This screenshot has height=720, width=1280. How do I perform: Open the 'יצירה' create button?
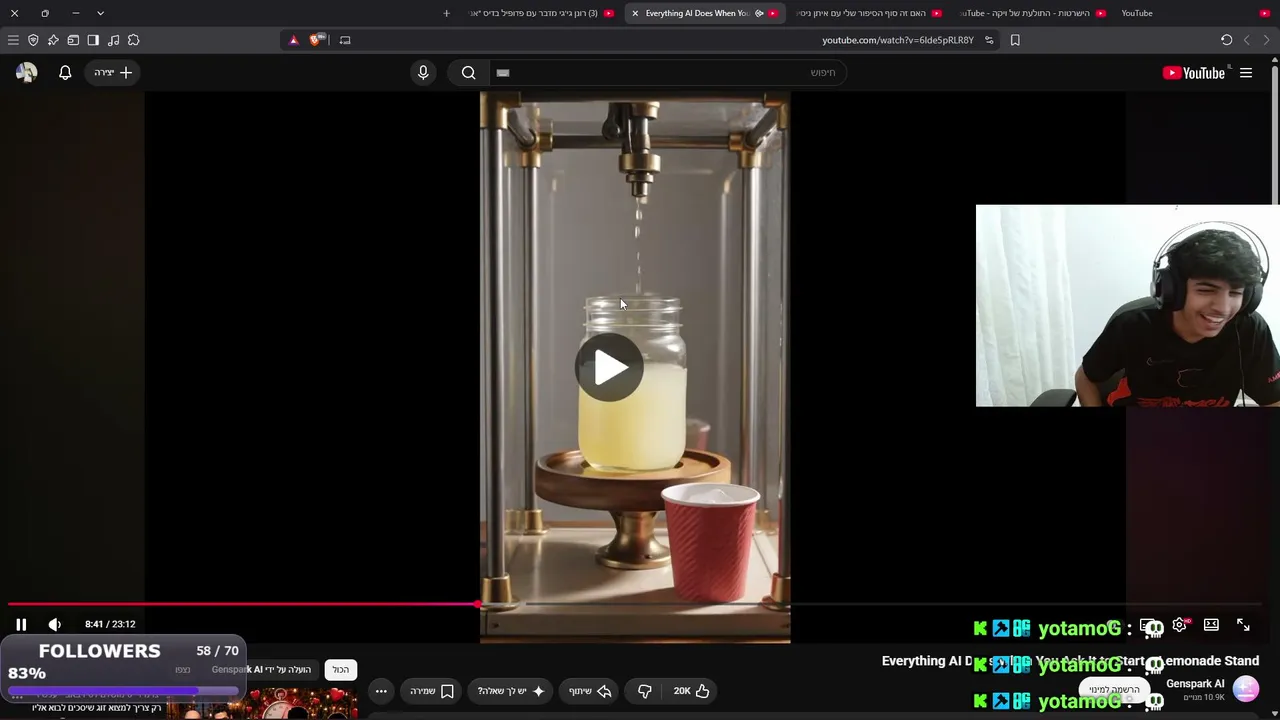pyautogui.click(x=112, y=73)
